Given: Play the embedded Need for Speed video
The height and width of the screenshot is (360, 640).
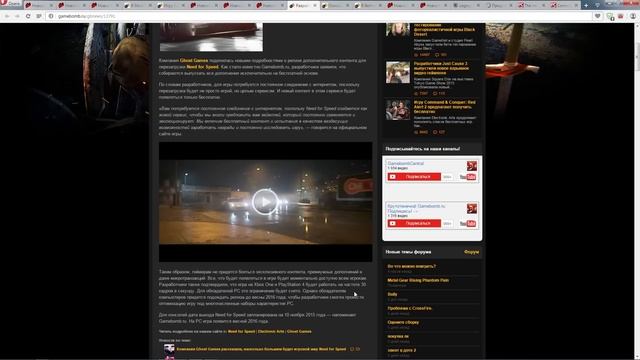Looking at the screenshot, I should pos(265,201).
